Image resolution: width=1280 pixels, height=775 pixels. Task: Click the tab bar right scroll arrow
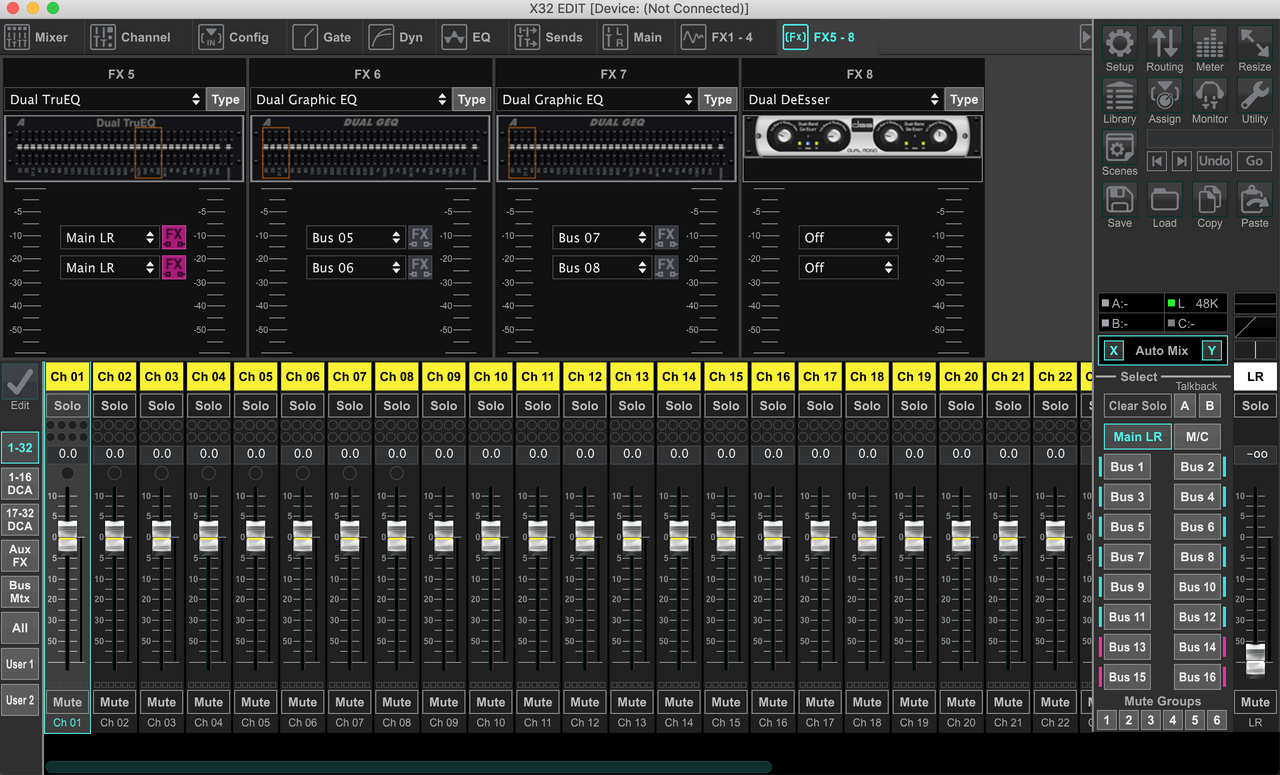(x=1086, y=37)
